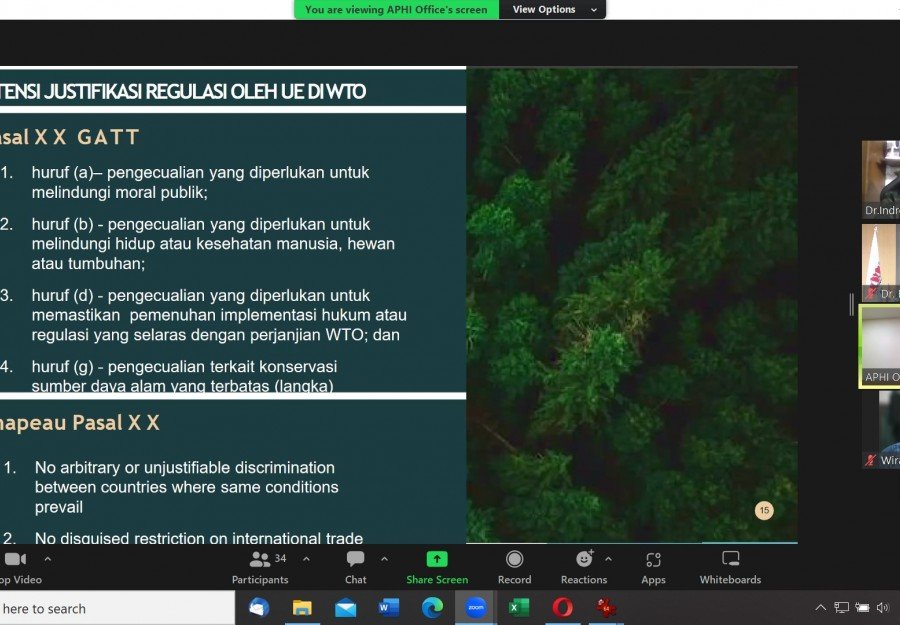Expand the arrow next to Chat

(x=385, y=558)
